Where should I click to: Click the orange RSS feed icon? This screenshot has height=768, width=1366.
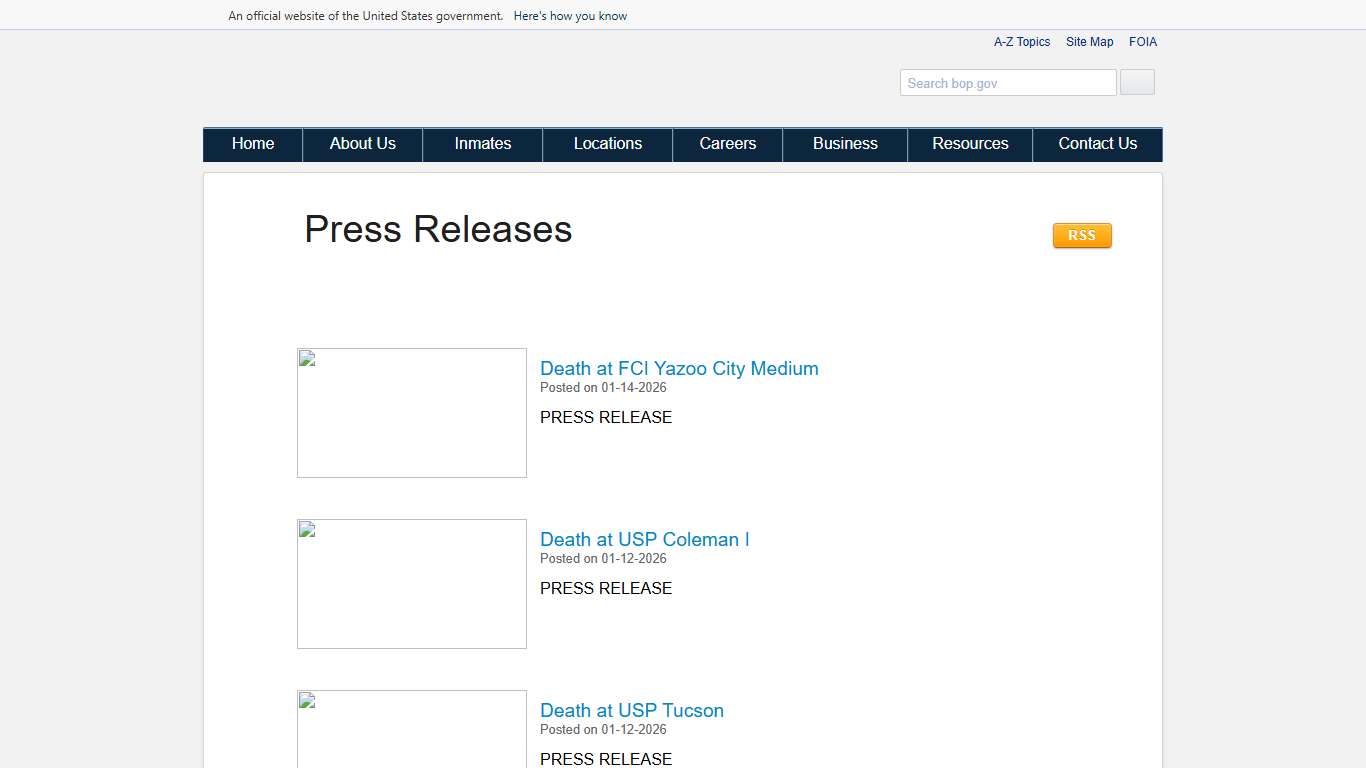click(x=1081, y=235)
